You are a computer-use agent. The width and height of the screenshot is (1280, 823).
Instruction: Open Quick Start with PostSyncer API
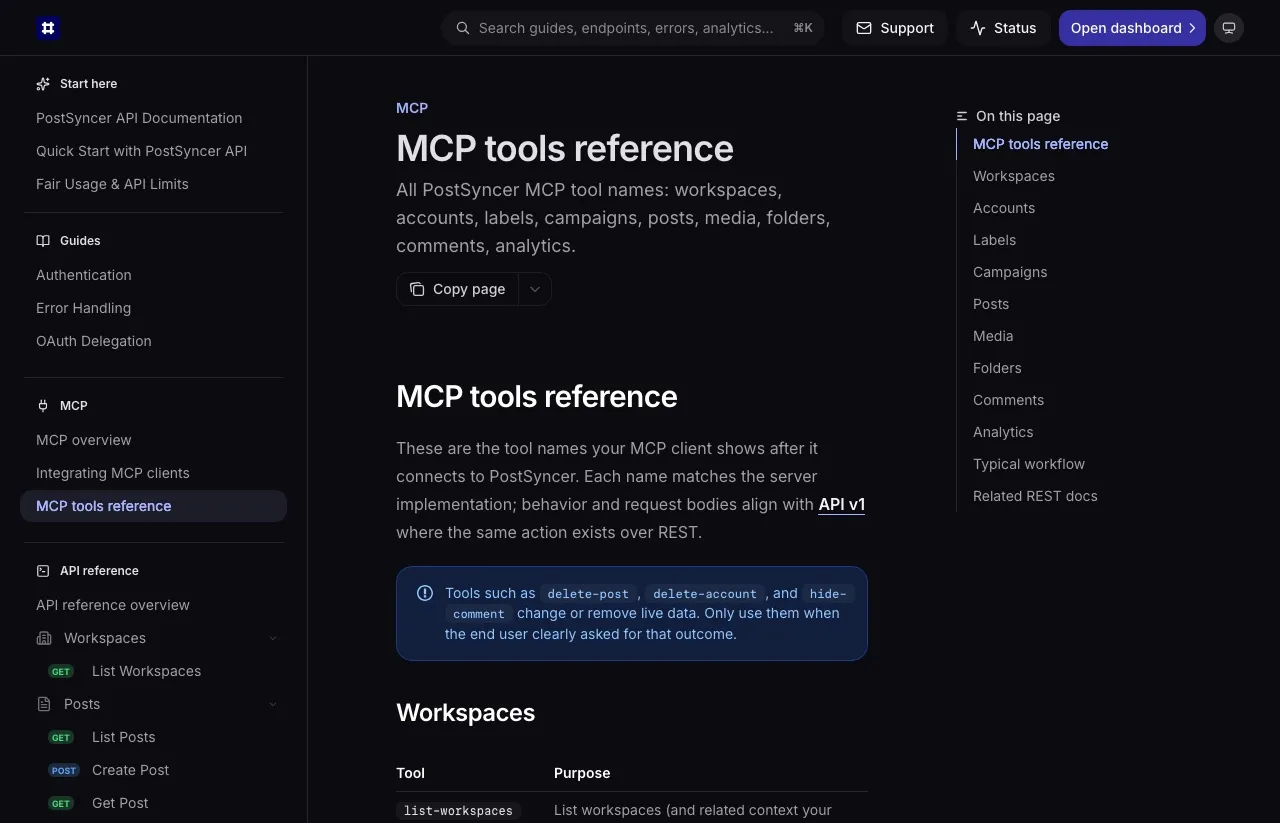point(141,151)
